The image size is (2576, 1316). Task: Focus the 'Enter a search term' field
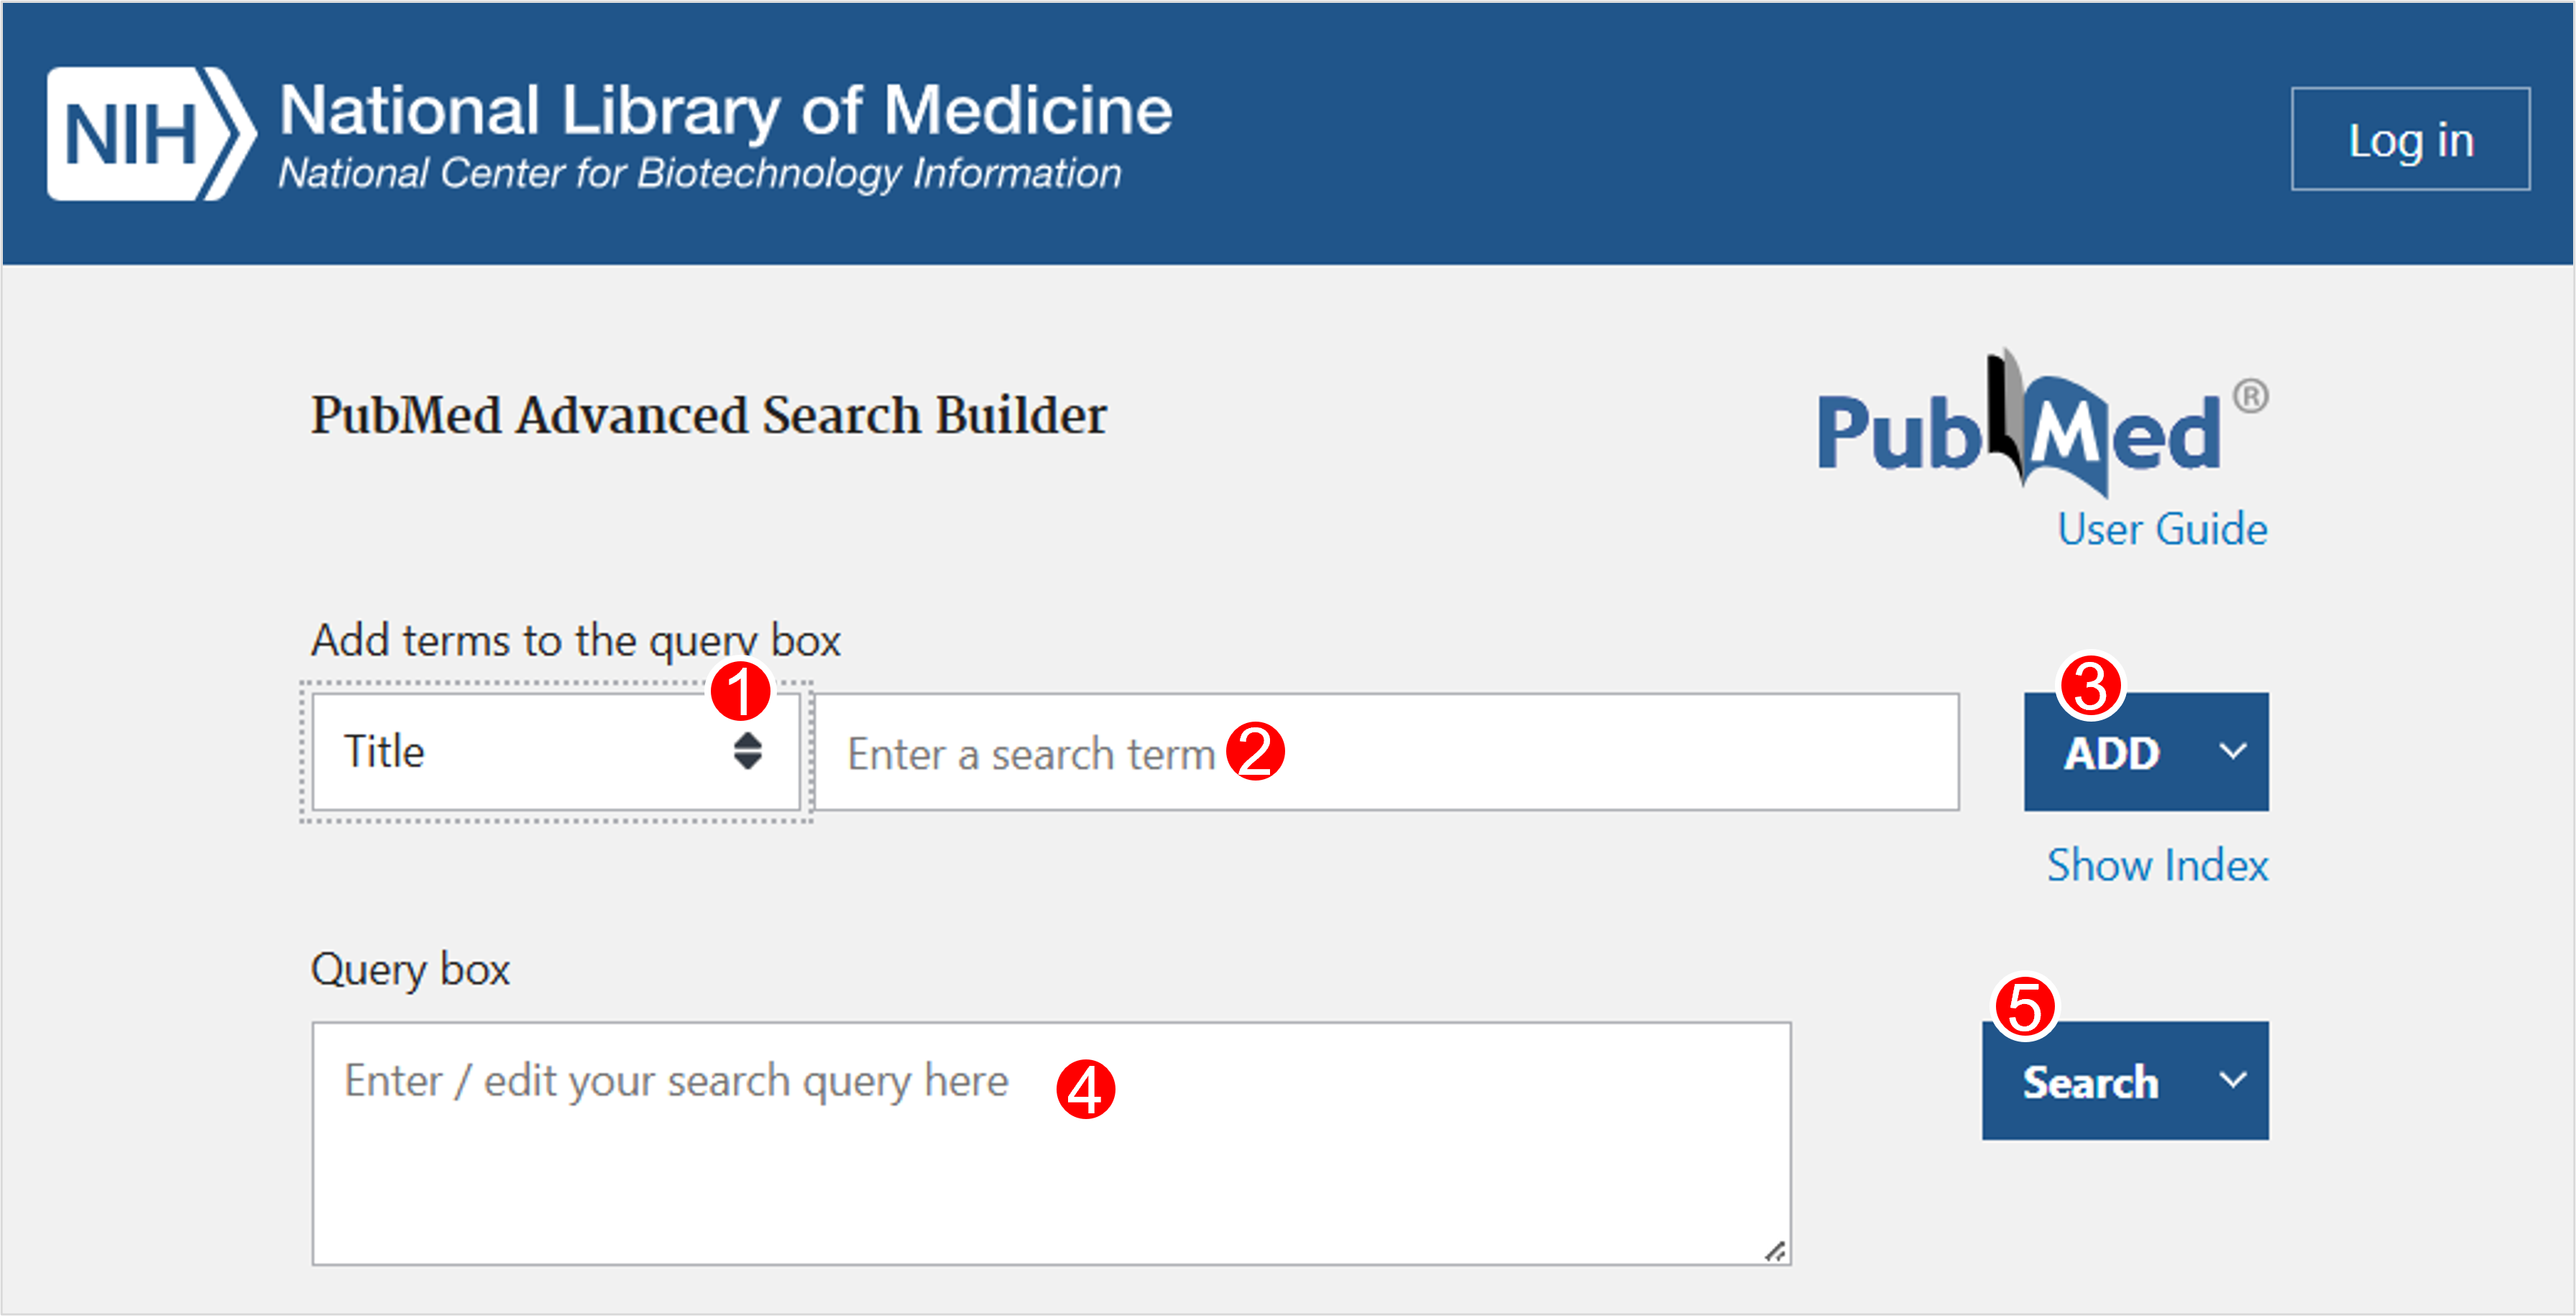pyautogui.click(x=1388, y=752)
